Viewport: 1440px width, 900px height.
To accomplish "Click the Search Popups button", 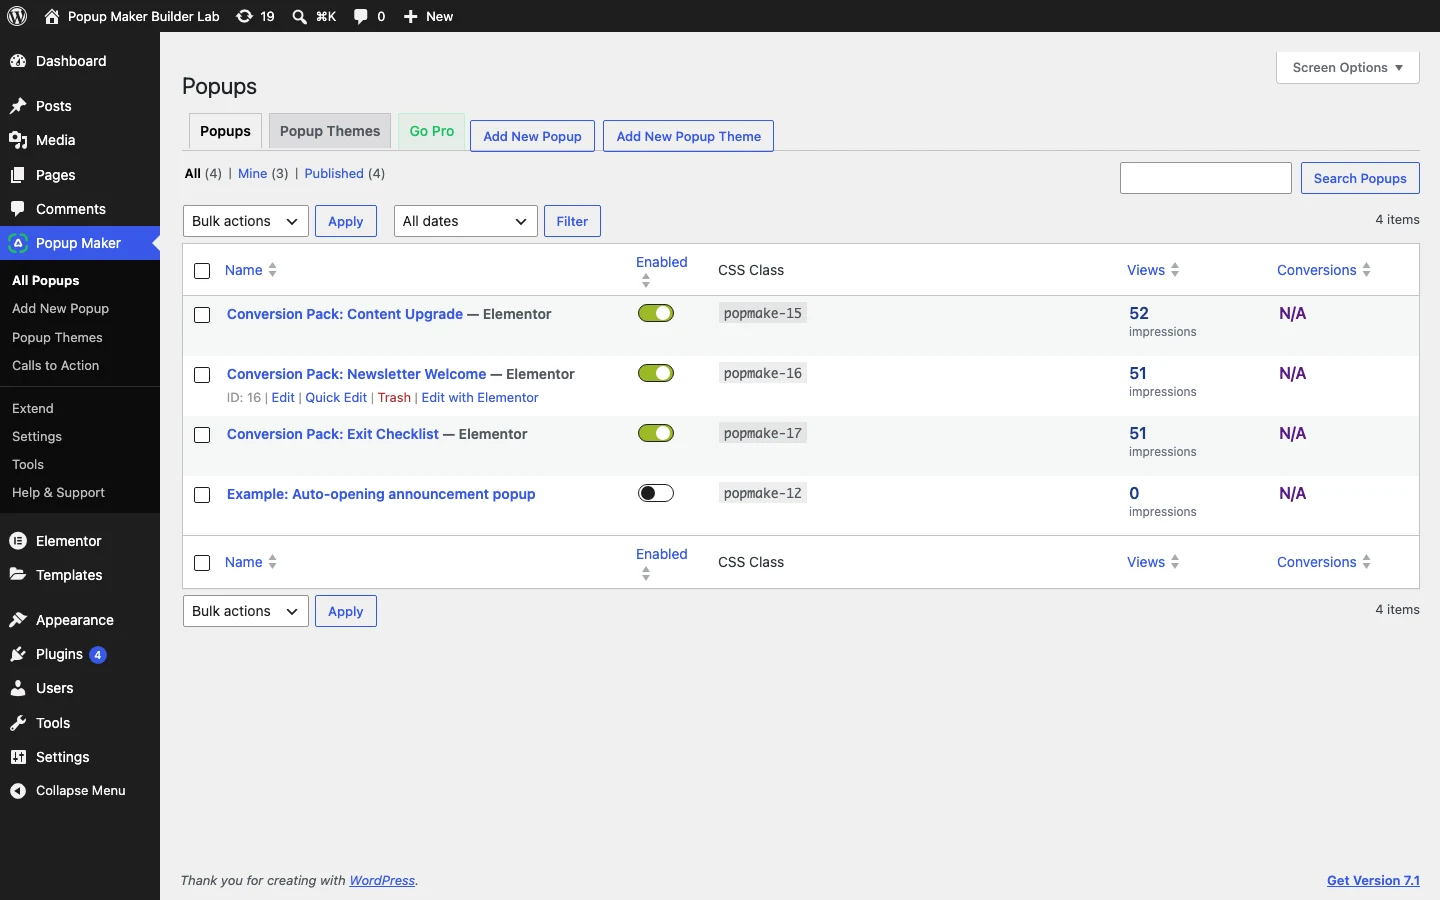I will pyautogui.click(x=1360, y=178).
